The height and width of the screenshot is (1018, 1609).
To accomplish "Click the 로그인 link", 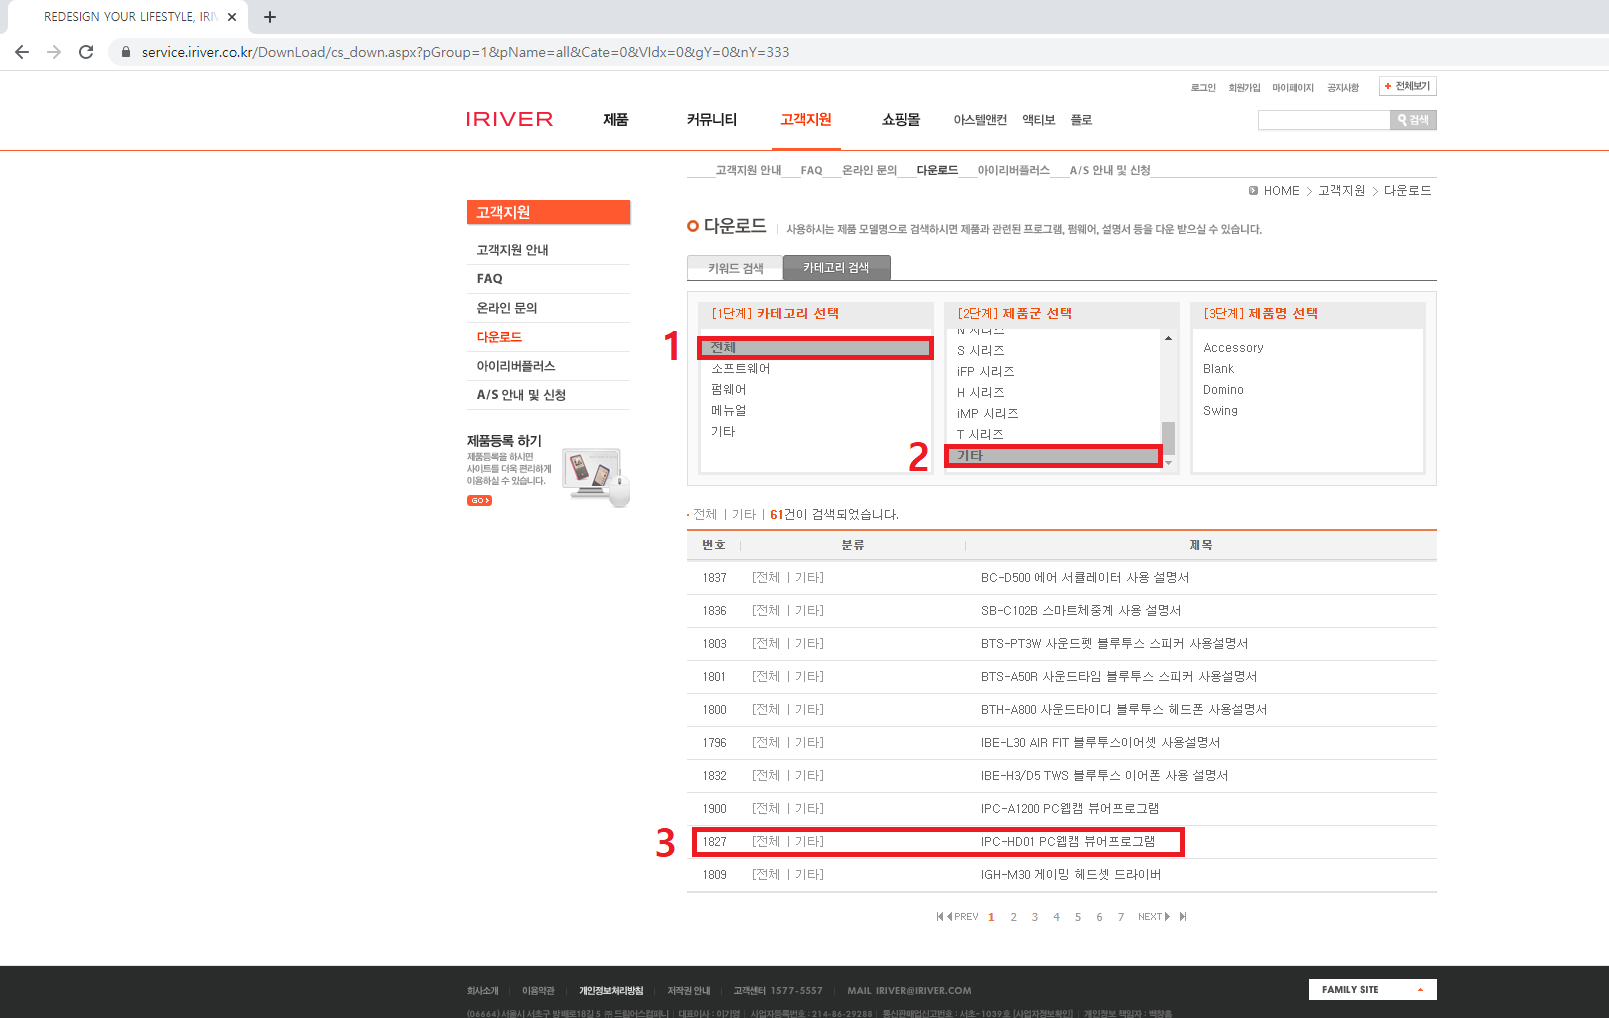I will [1203, 88].
